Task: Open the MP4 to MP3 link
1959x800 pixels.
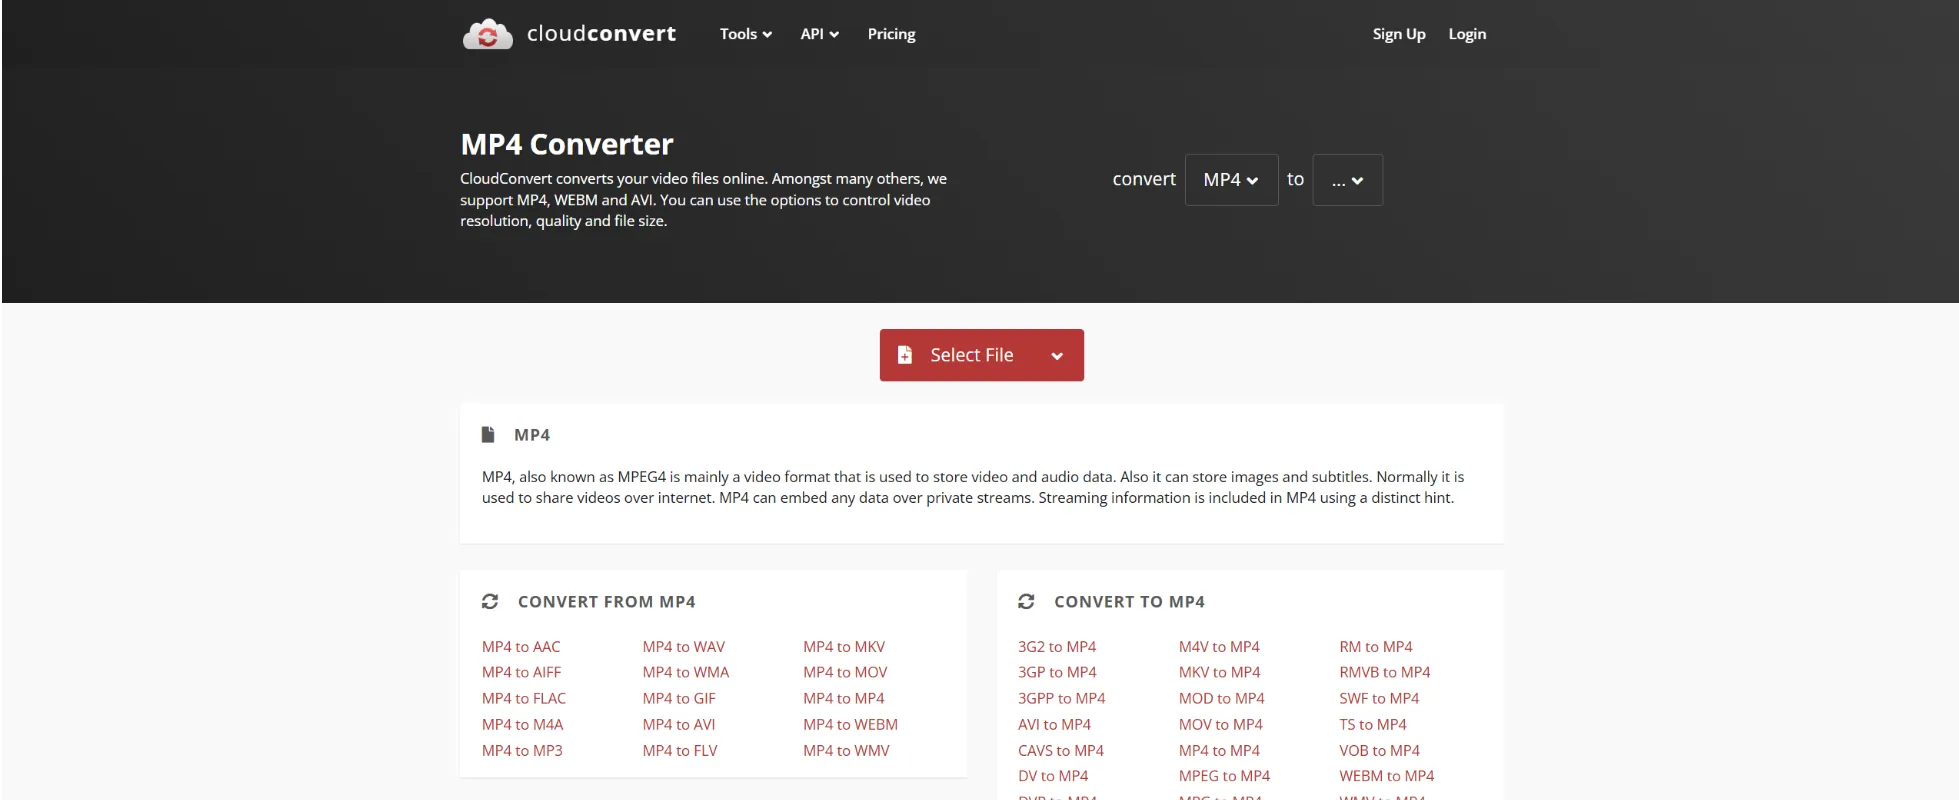Action: (522, 751)
